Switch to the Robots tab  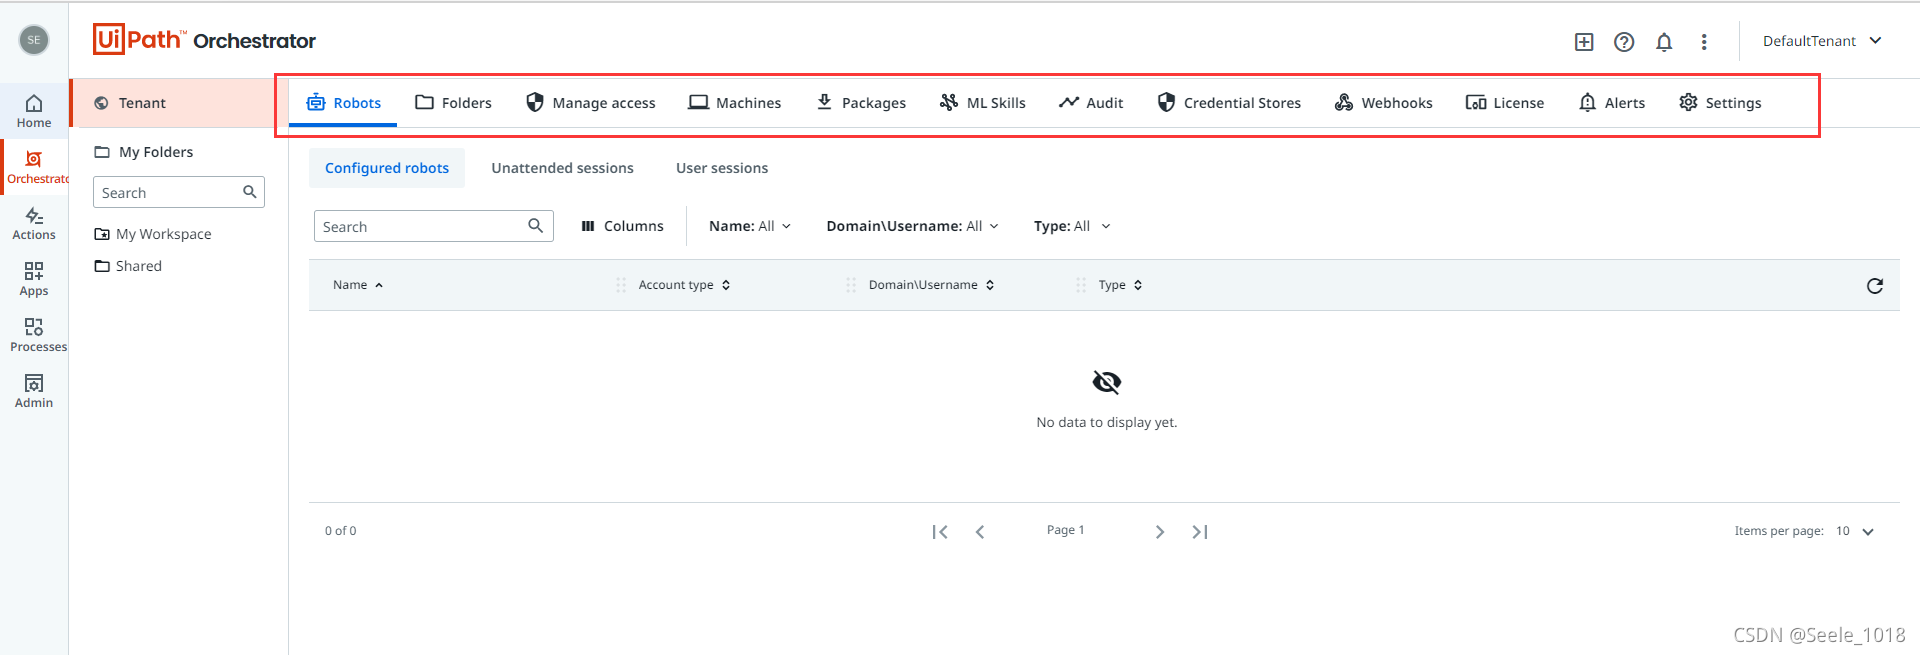pyautogui.click(x=343, y=103)
